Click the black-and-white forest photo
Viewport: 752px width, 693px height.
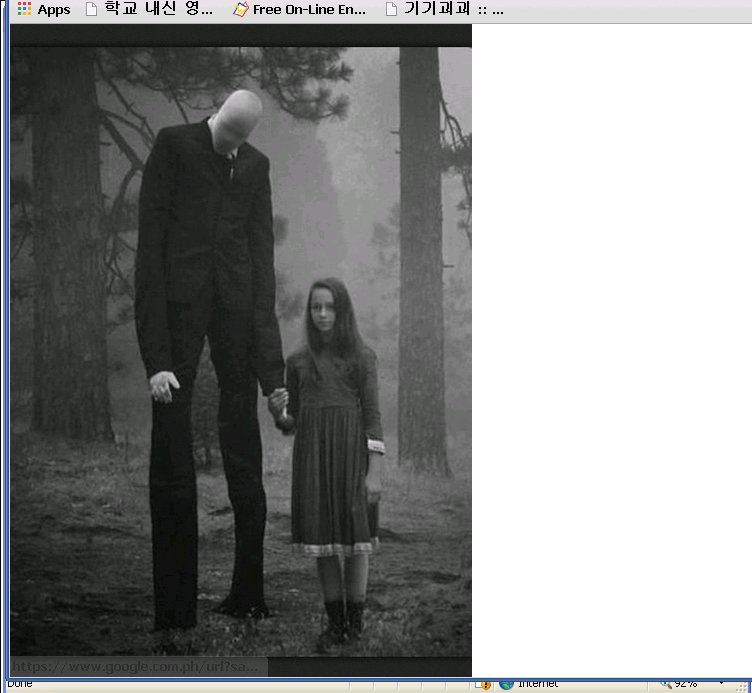tap(241, 352)
